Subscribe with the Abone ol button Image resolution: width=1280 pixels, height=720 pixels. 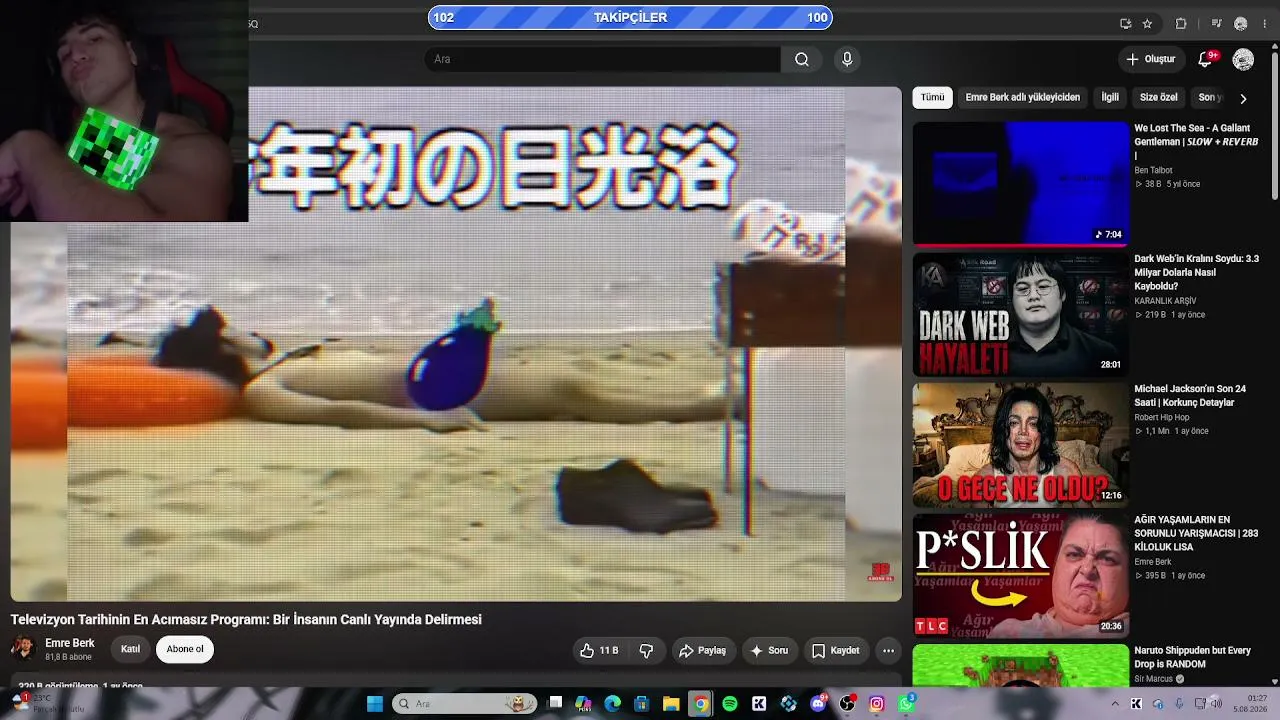[185, 650]
